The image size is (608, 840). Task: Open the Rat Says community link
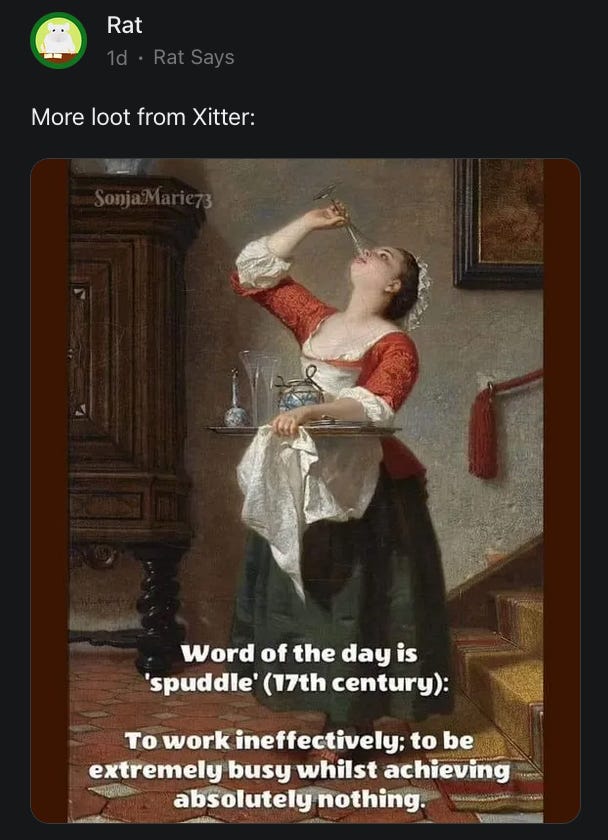pyautogui.click(x=194, y=57)
